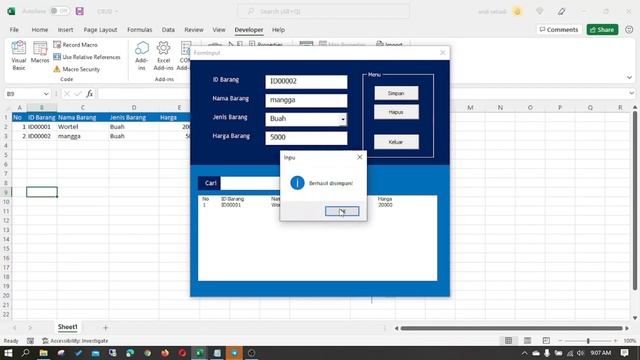Open the Help tab

click(278, 30)
